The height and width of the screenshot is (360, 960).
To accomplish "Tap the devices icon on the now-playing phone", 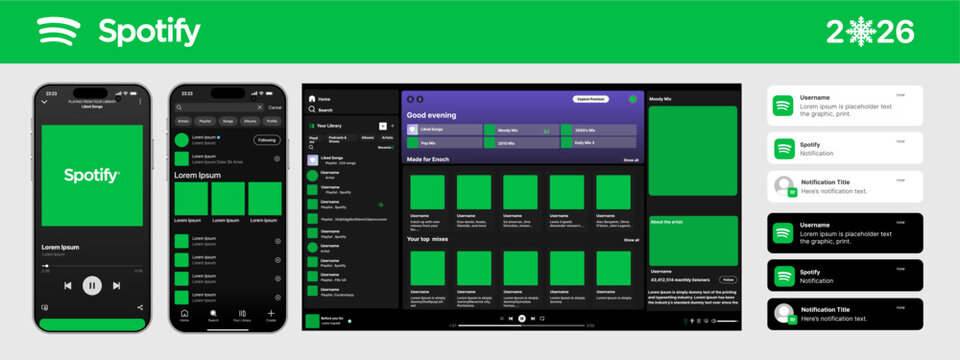I will pyautogui.click(x=44, y=307).
